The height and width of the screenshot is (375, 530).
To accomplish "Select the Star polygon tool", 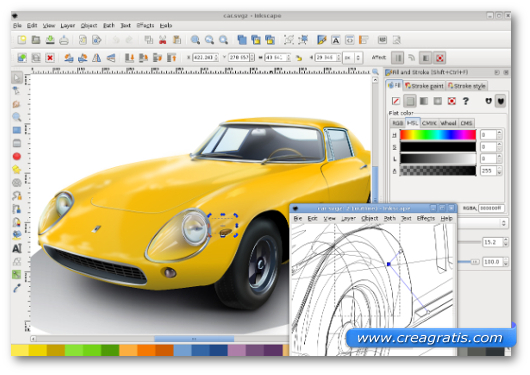I will click(x=17, y=169).
